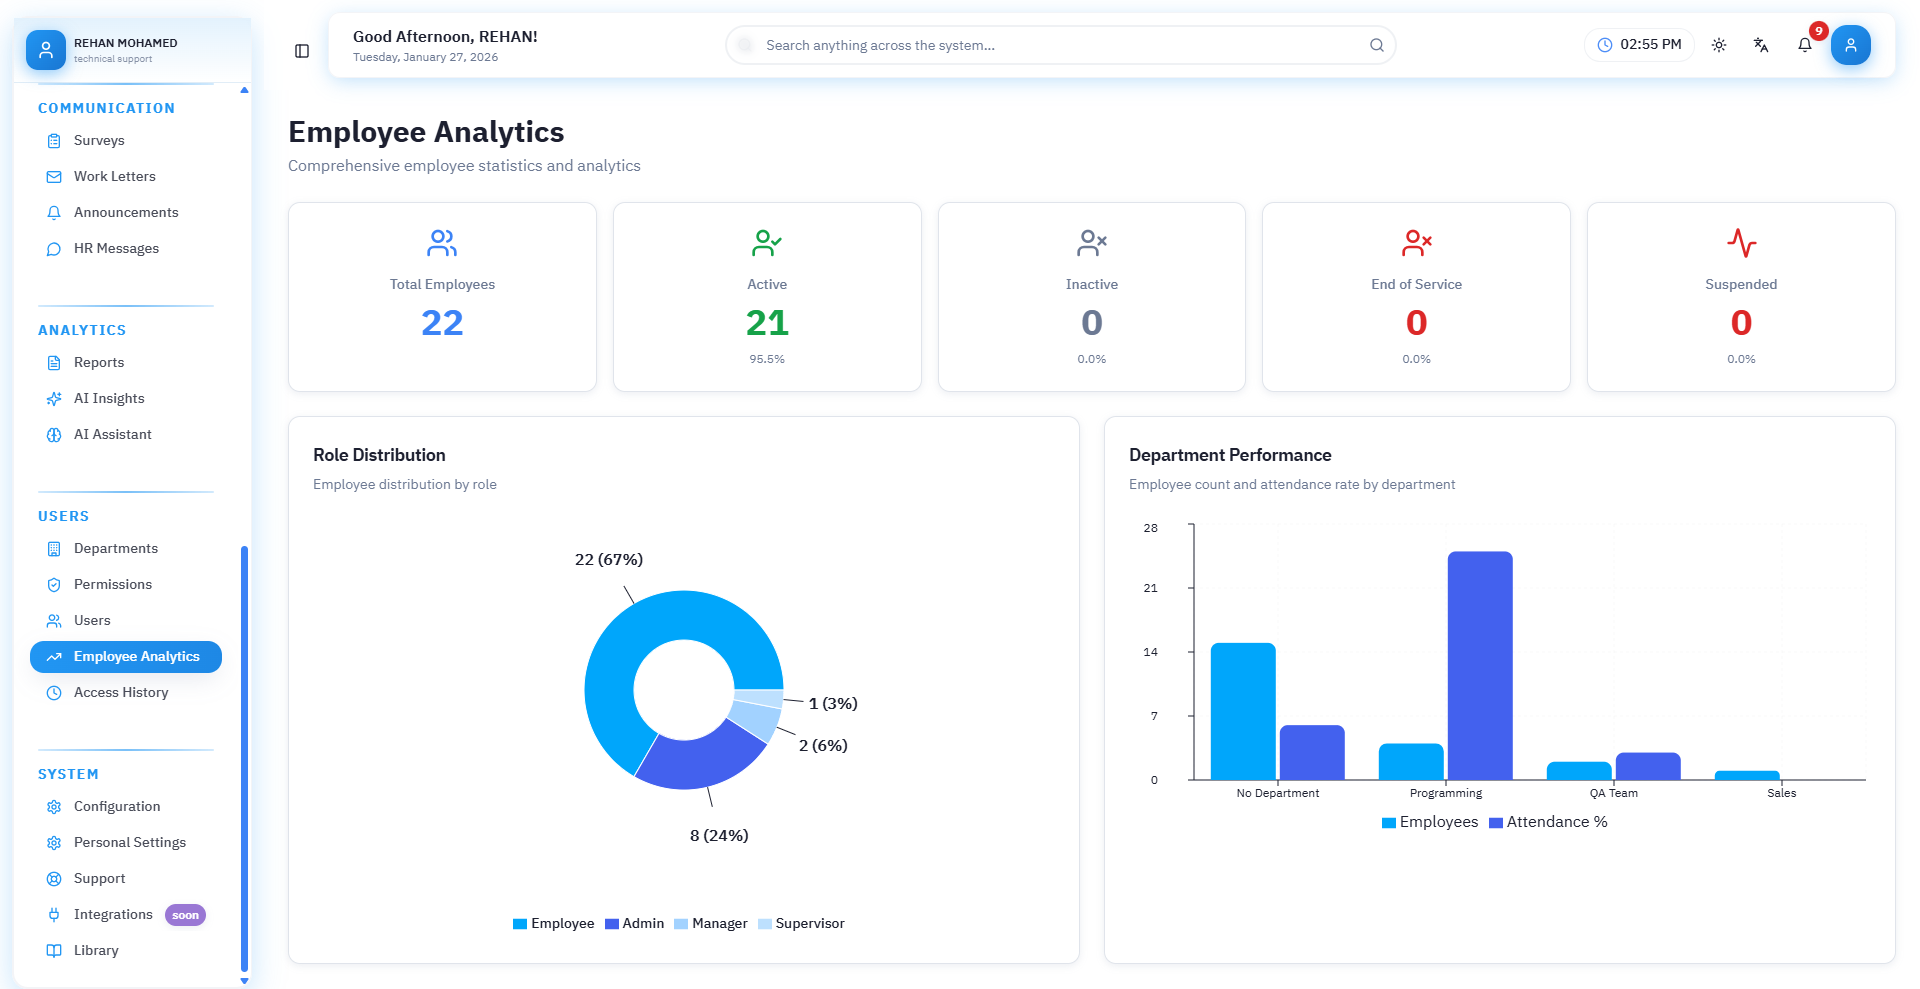
Task: Click the search magnifier icon
Action: point(1376,45)
